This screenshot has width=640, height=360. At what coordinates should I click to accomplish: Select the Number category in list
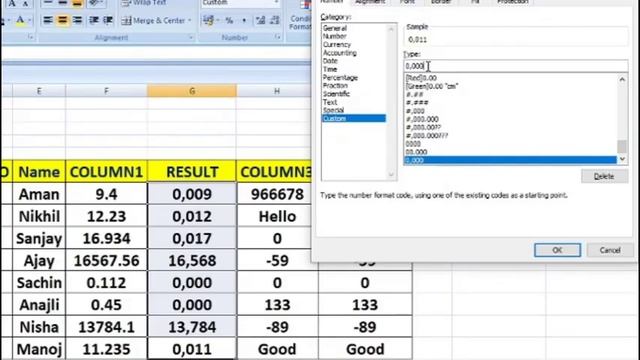click(334, 36)
